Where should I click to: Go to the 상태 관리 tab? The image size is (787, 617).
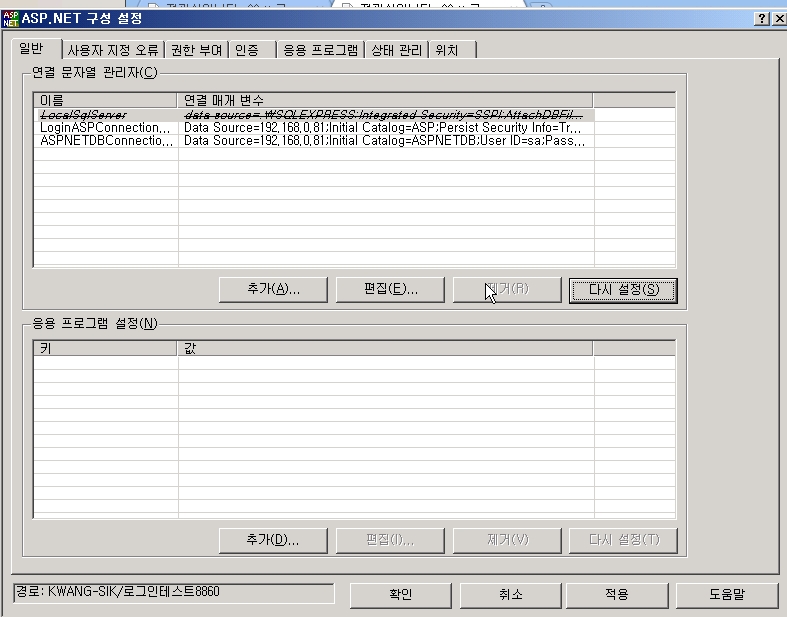coord(397,50)
